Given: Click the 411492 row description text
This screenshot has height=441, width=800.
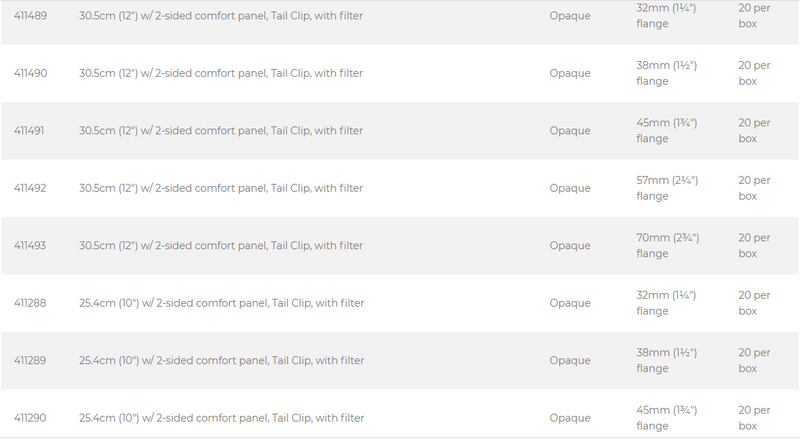Looking at the screenshot, I should [221, 188].
